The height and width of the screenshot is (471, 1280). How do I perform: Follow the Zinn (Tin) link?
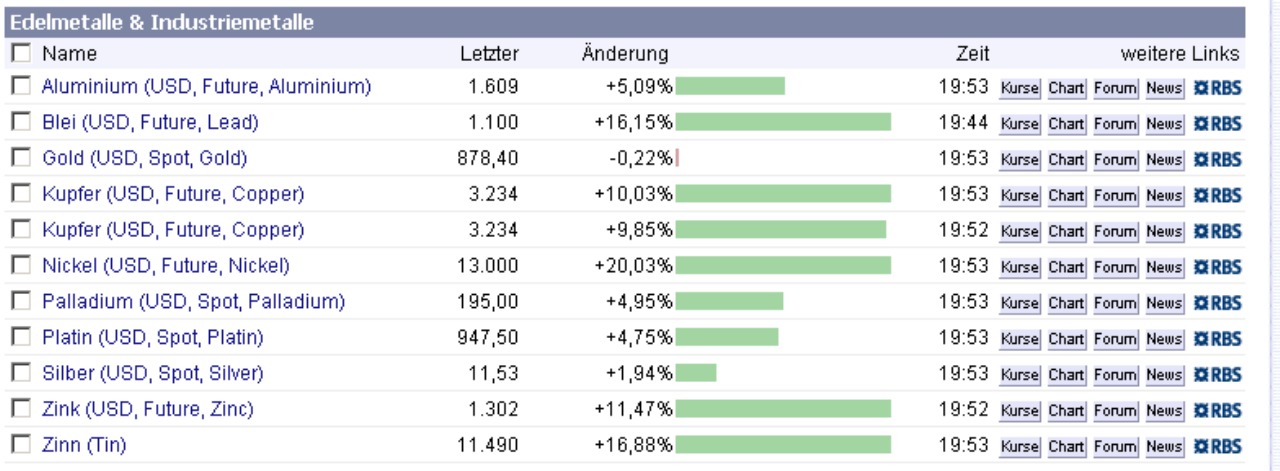pos(84,445)
